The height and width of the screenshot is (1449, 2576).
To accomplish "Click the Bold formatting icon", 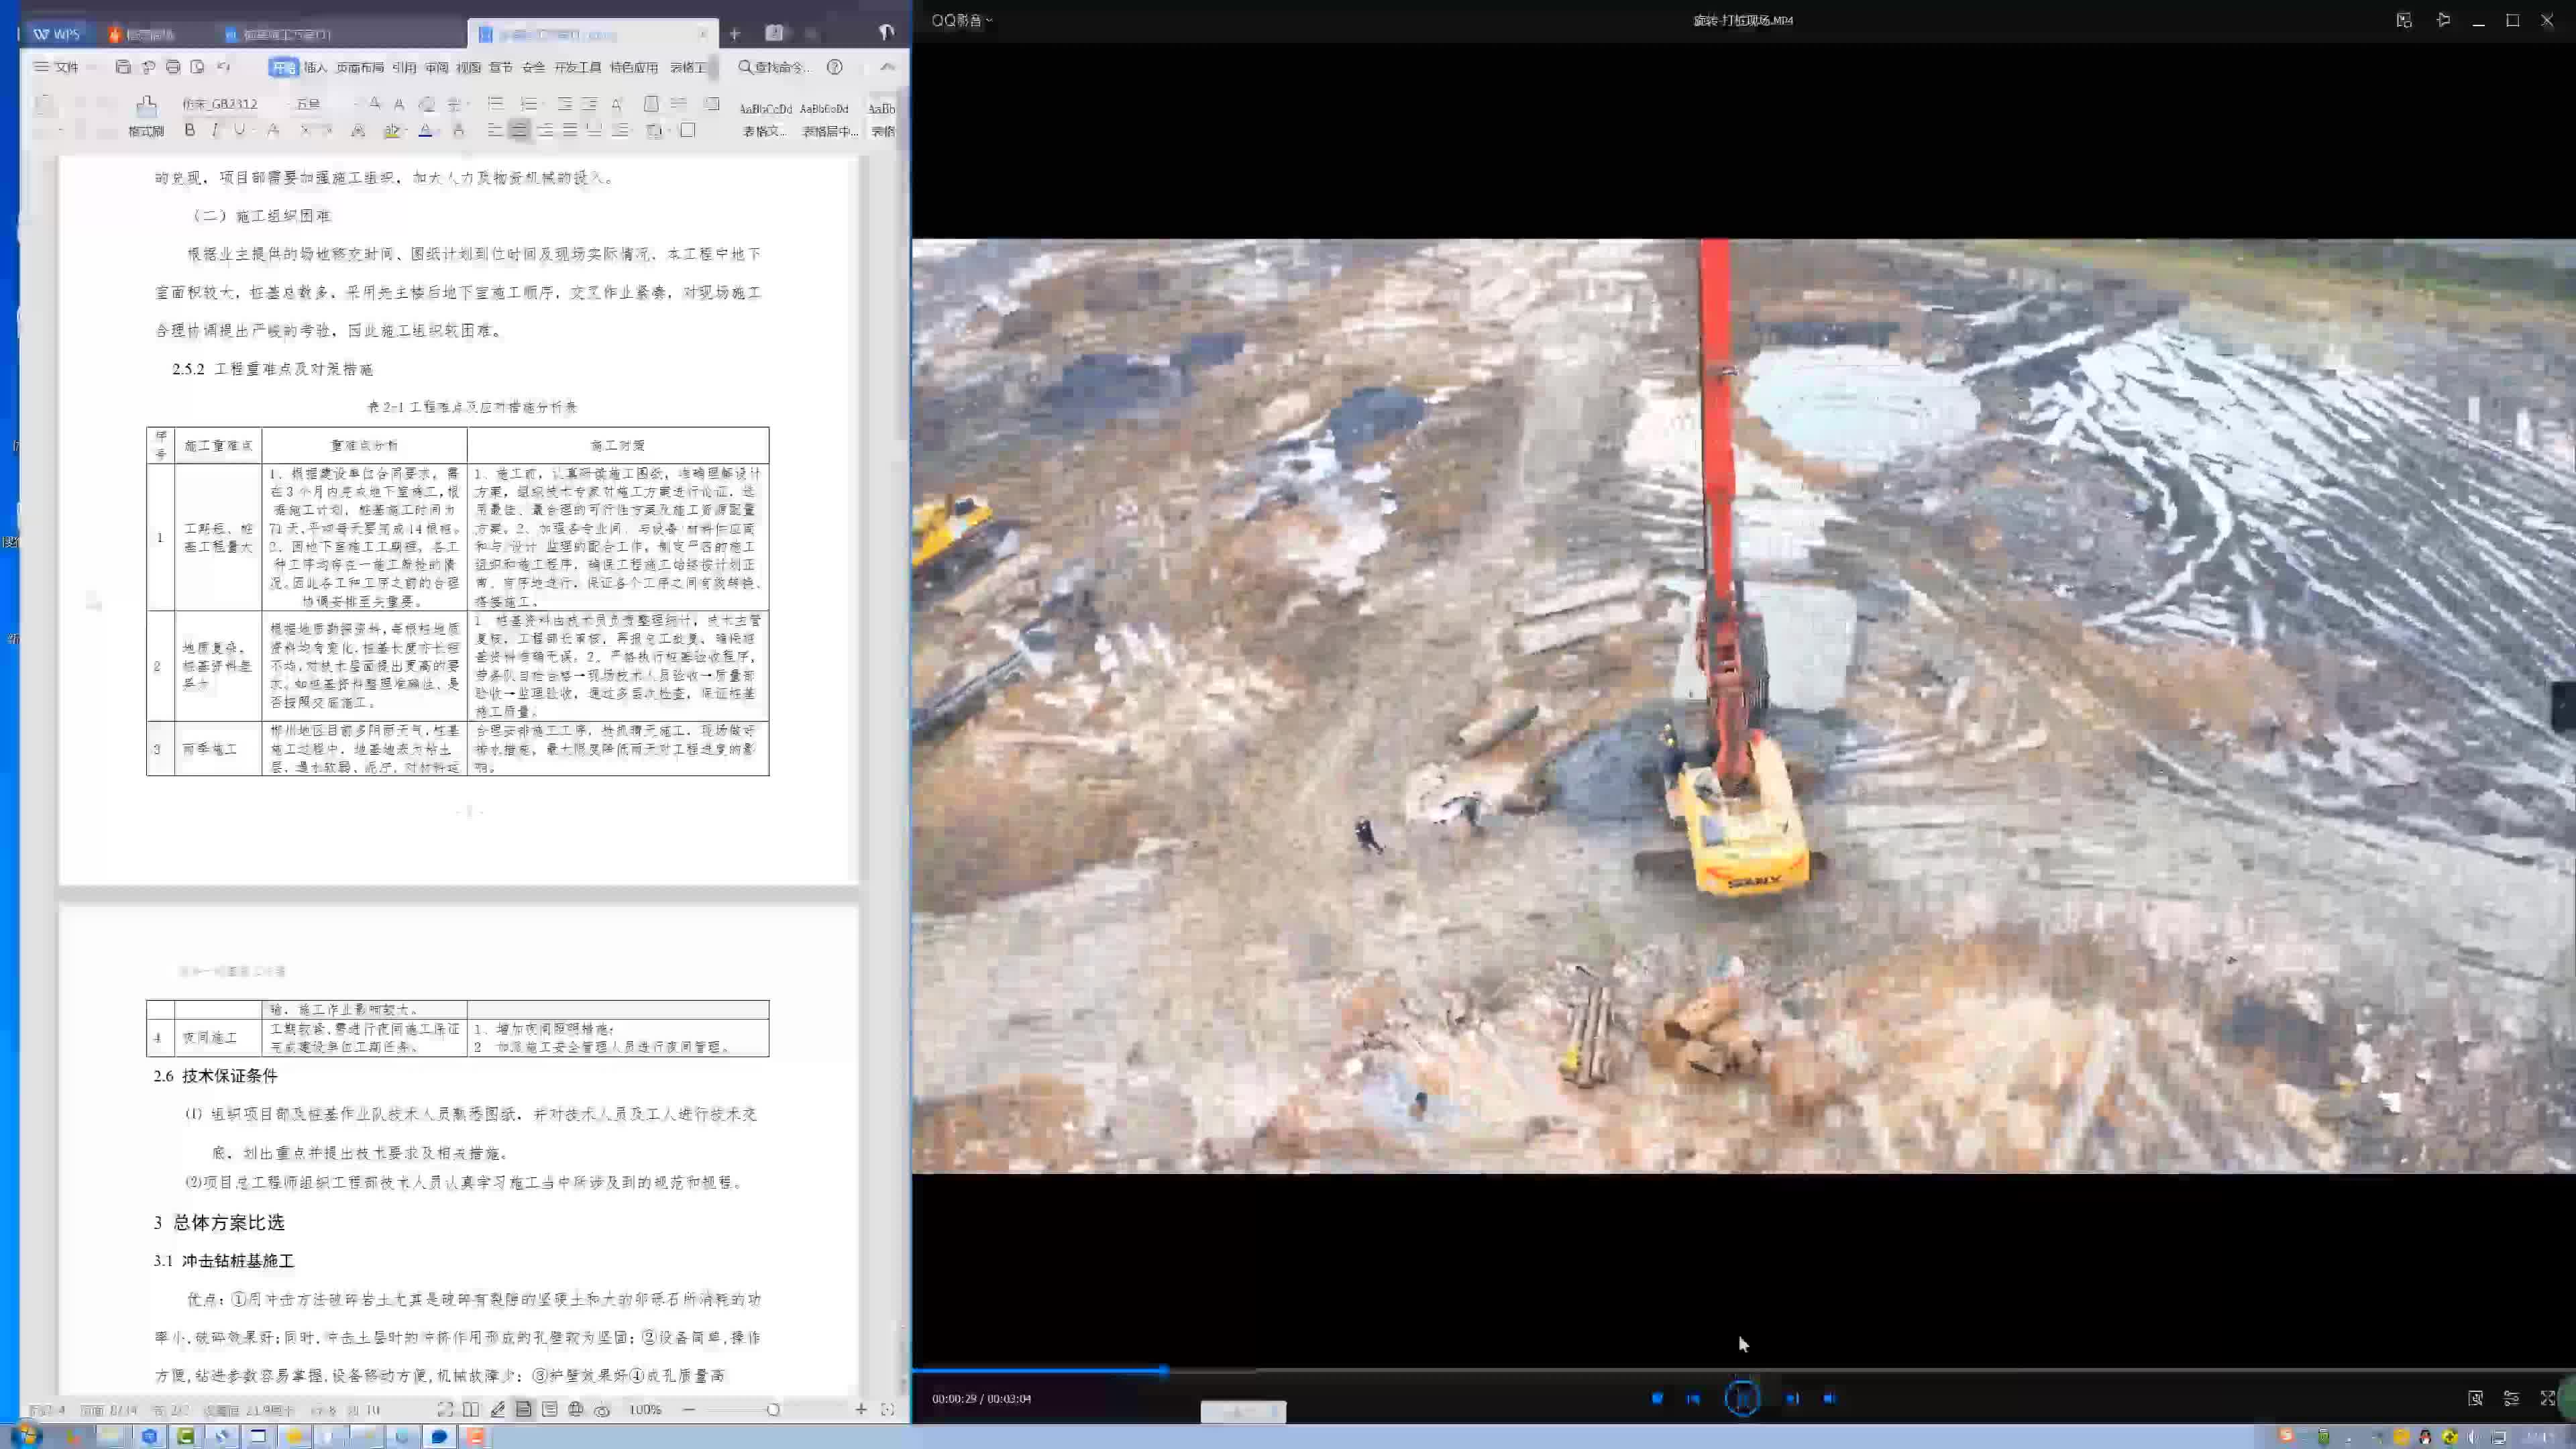I will 189,130.
